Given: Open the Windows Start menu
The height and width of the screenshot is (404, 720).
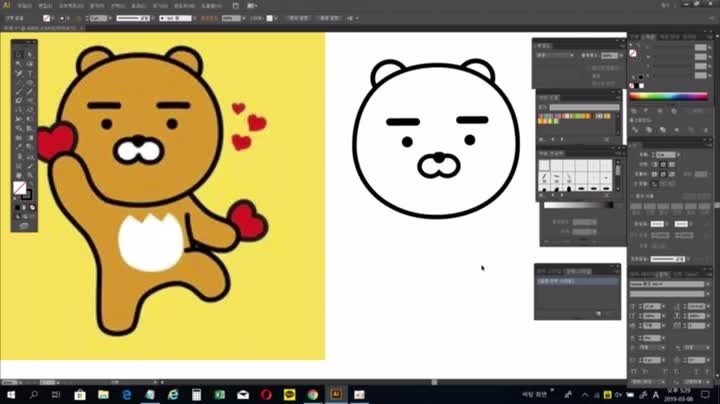Looking at the screenshot, I should [10, 394].
